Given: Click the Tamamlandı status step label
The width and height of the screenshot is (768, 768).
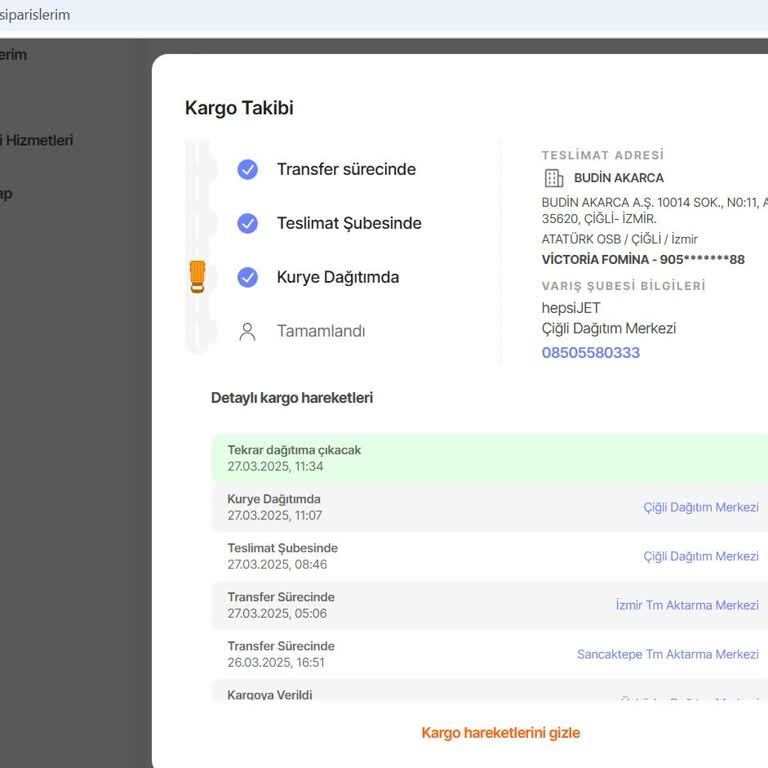Looking at the screenshot, I should [321, 331].
